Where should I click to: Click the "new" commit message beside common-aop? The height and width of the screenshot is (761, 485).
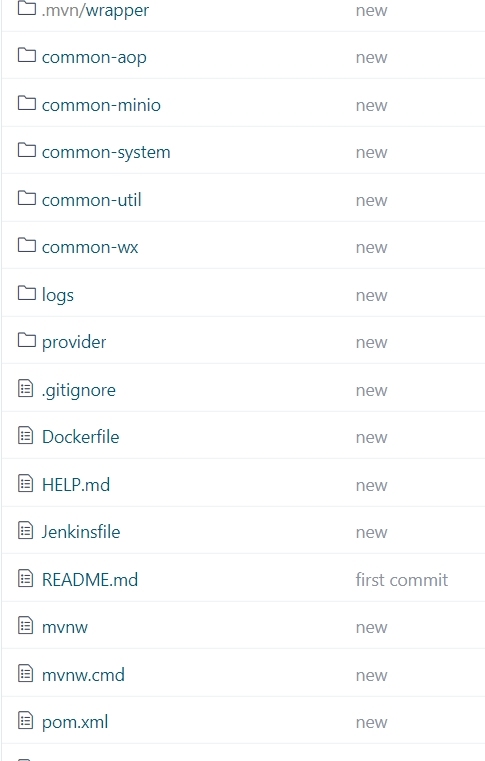[371, 58]
